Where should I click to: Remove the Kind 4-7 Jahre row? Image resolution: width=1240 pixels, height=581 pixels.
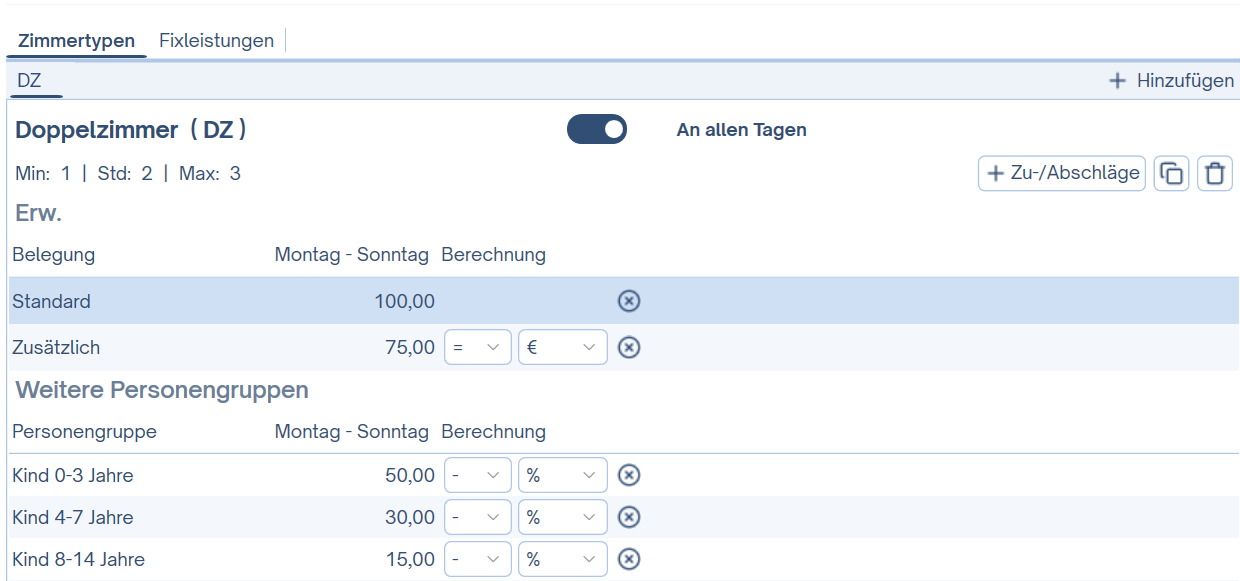point(629,516)
